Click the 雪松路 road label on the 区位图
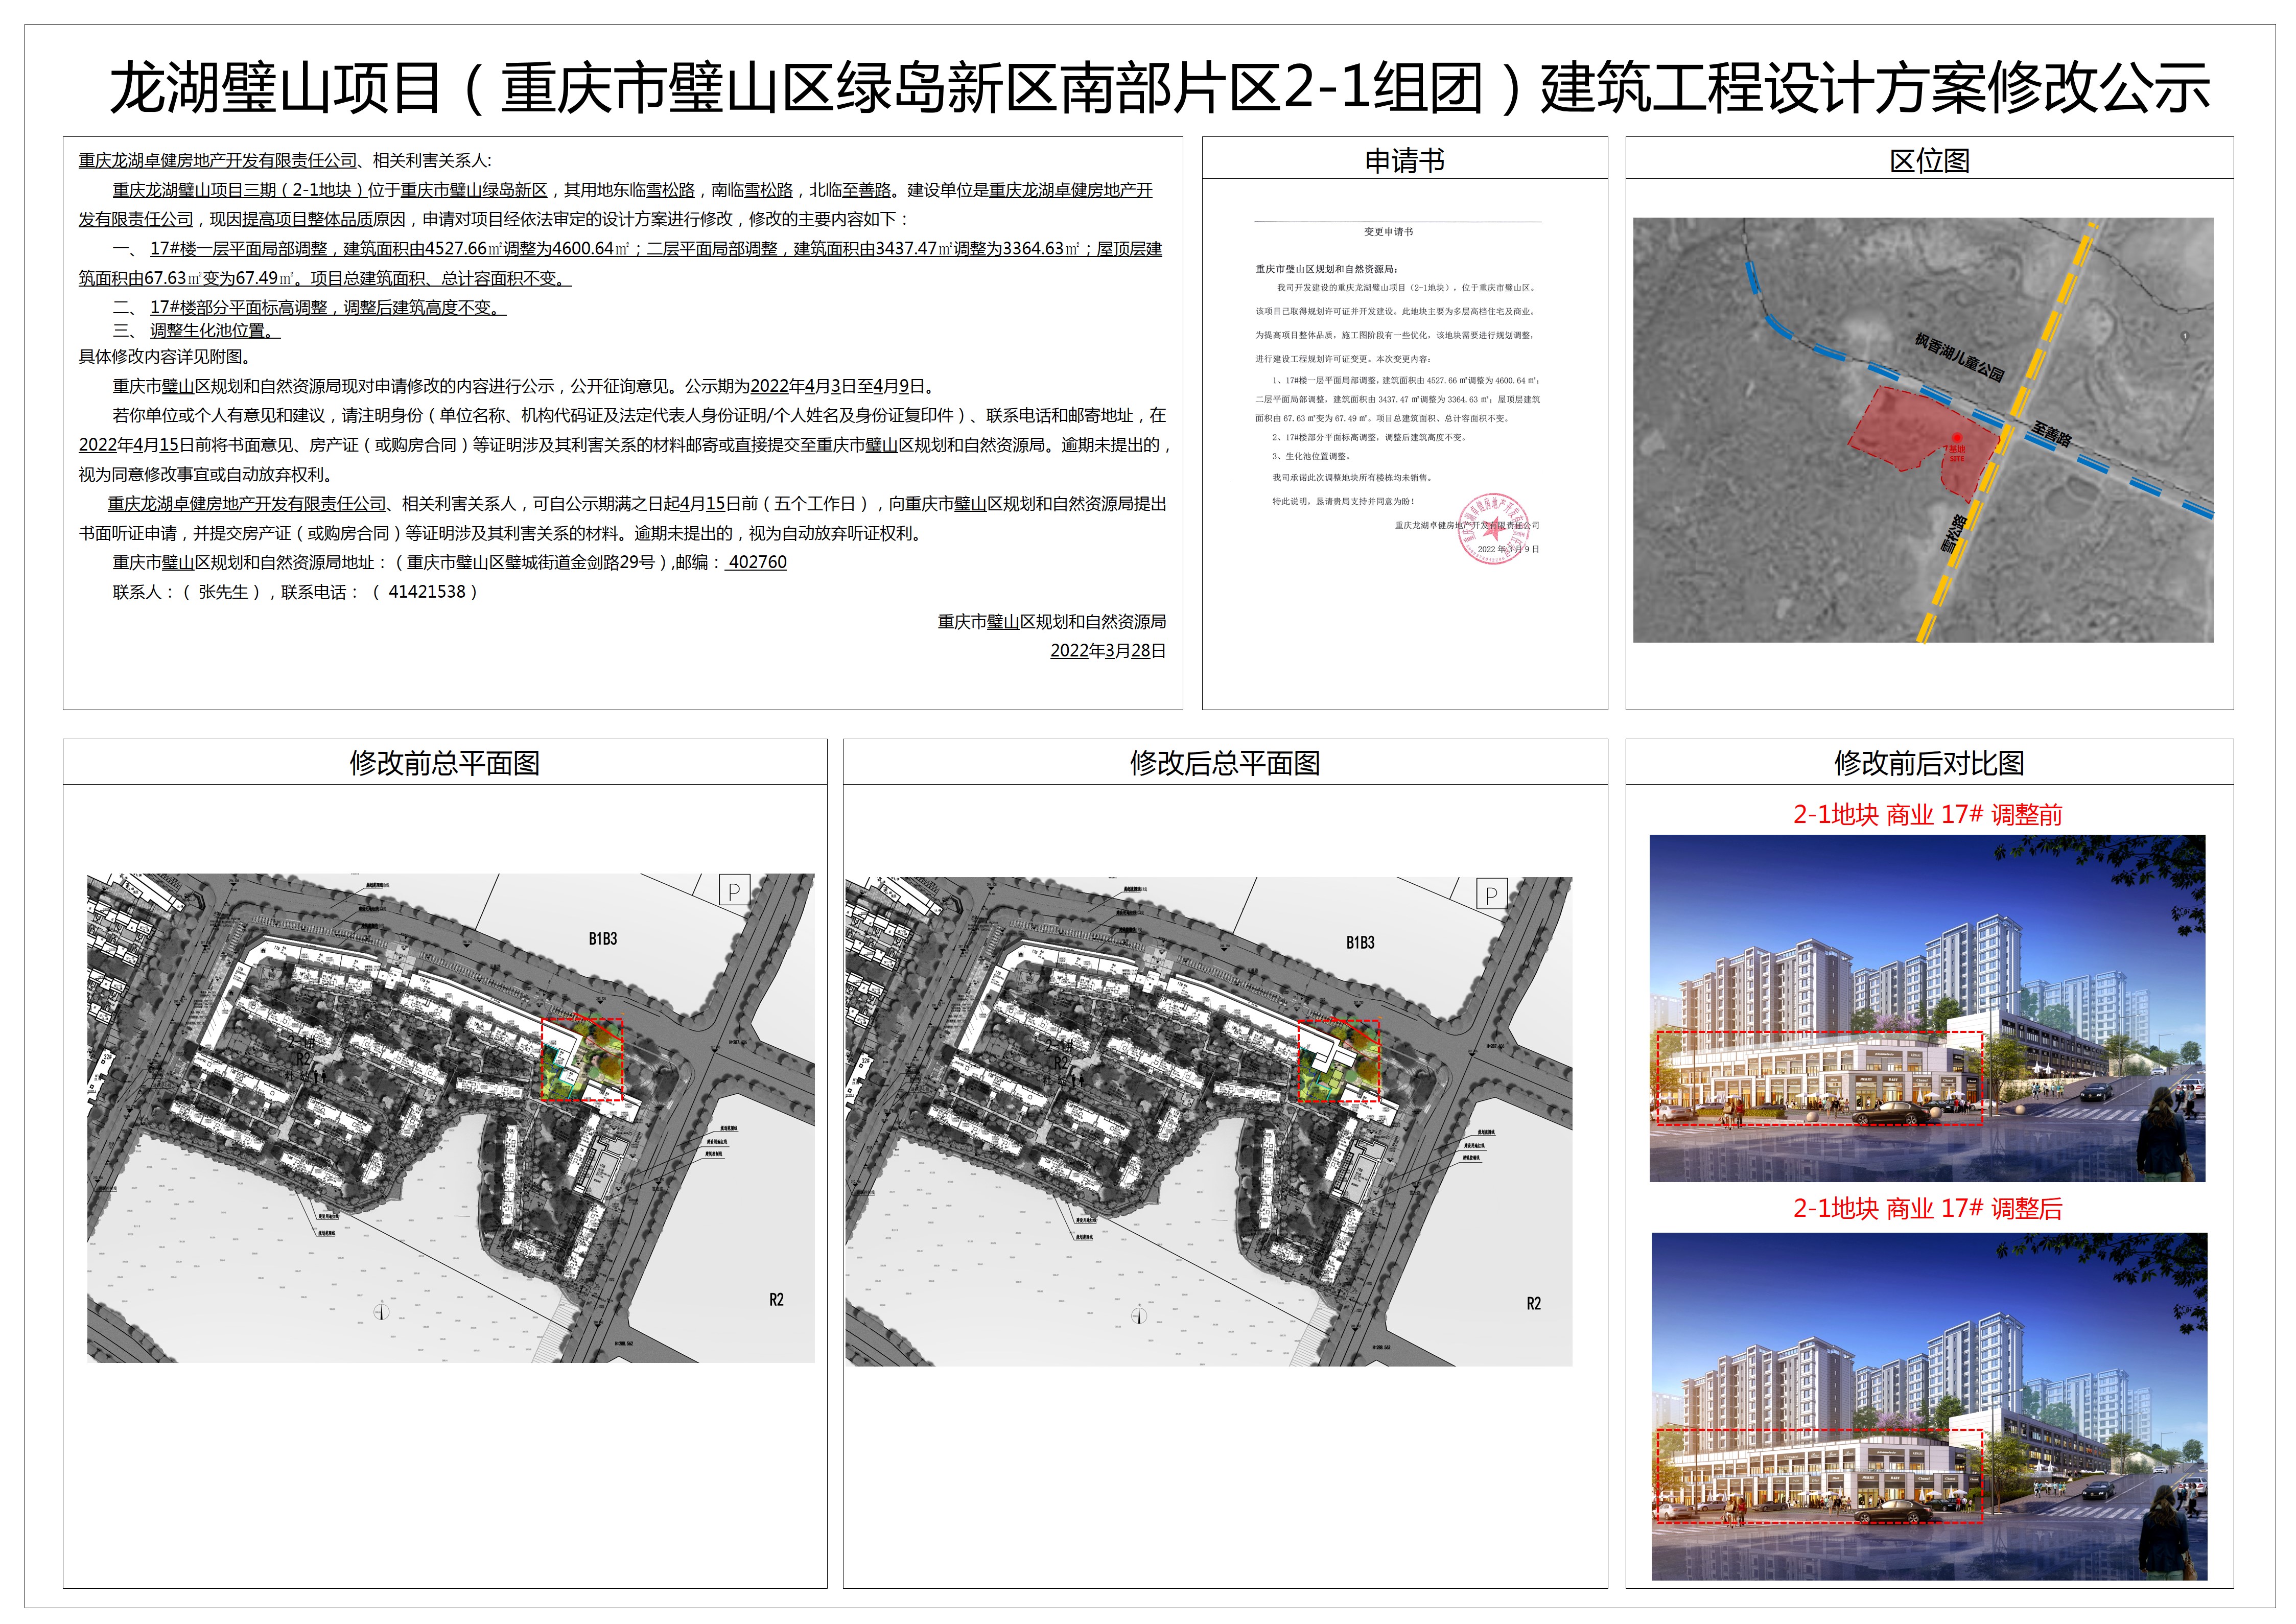The image size is (2296, 1624). tap(1953, 535)
